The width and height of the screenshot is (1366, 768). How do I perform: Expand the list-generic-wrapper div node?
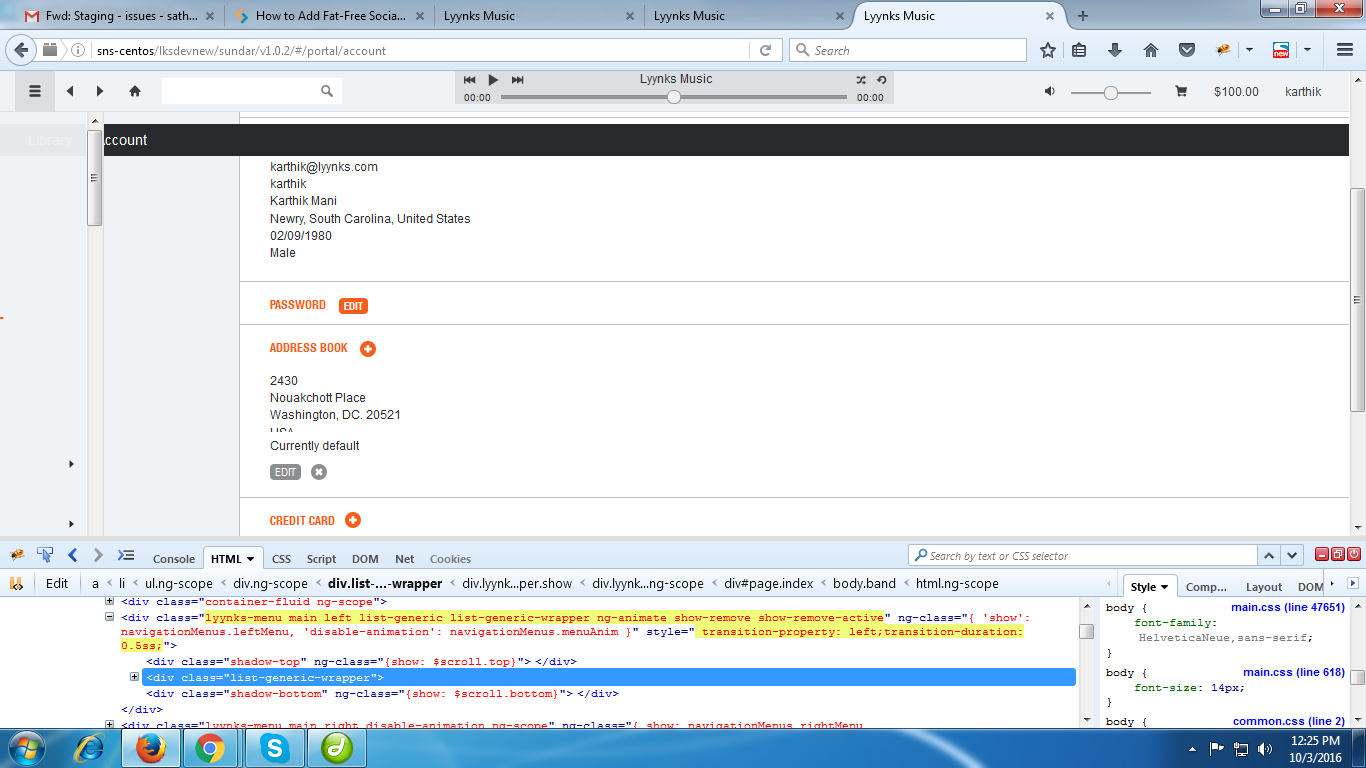click(134, 677)
